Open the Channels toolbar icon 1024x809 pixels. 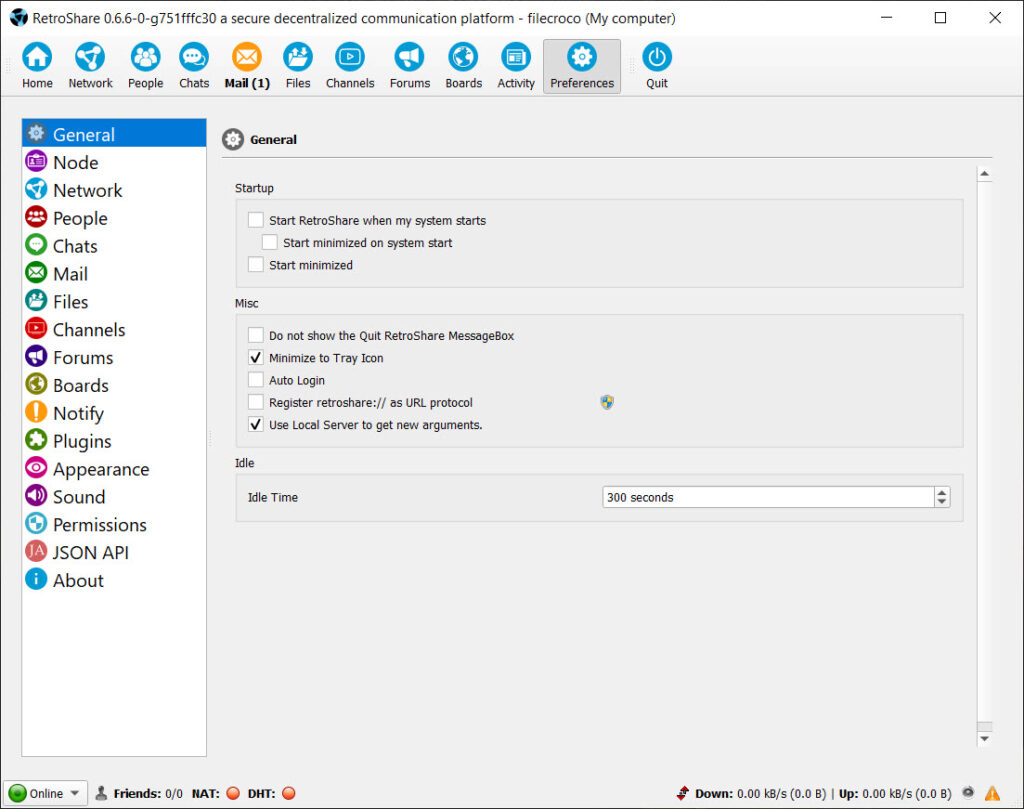(350, 66)
